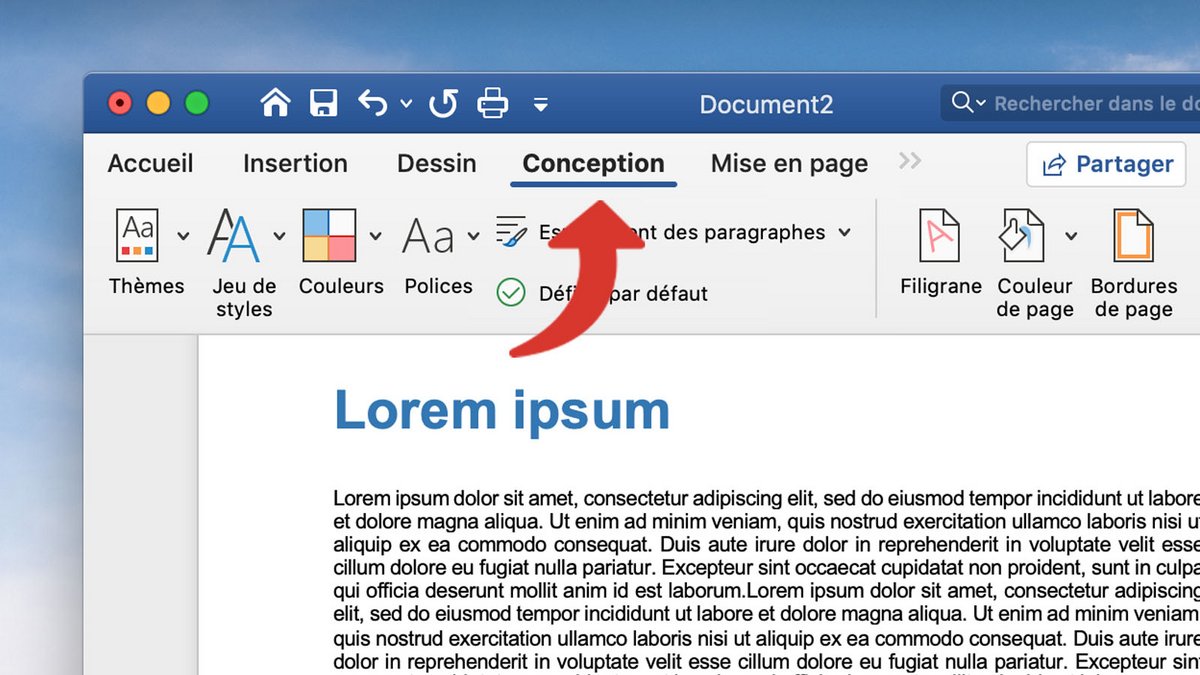Expand the Thèmes dropdown arrow
The width and height of the screenshot is (1200, 675).
point(182,236)
